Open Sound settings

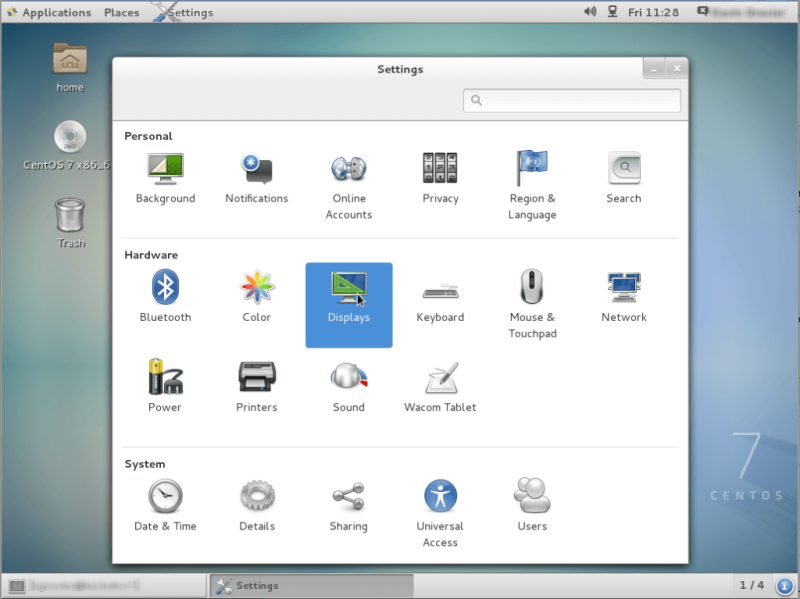pyautogui.click(x=348, y=386)
